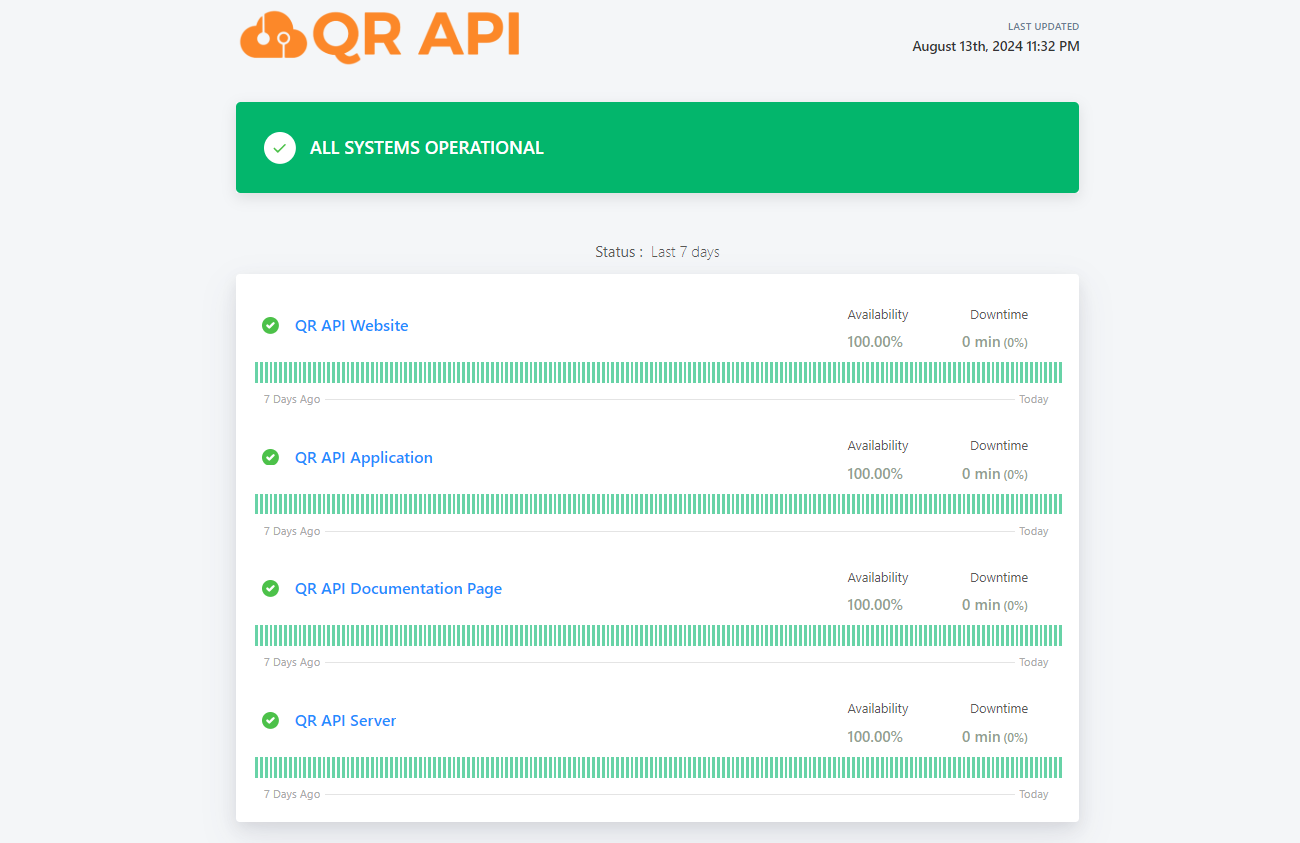Click the QR API cloud logo
Screen dimensions: 1300x843
pyautogui.click(x=380, y=37)
